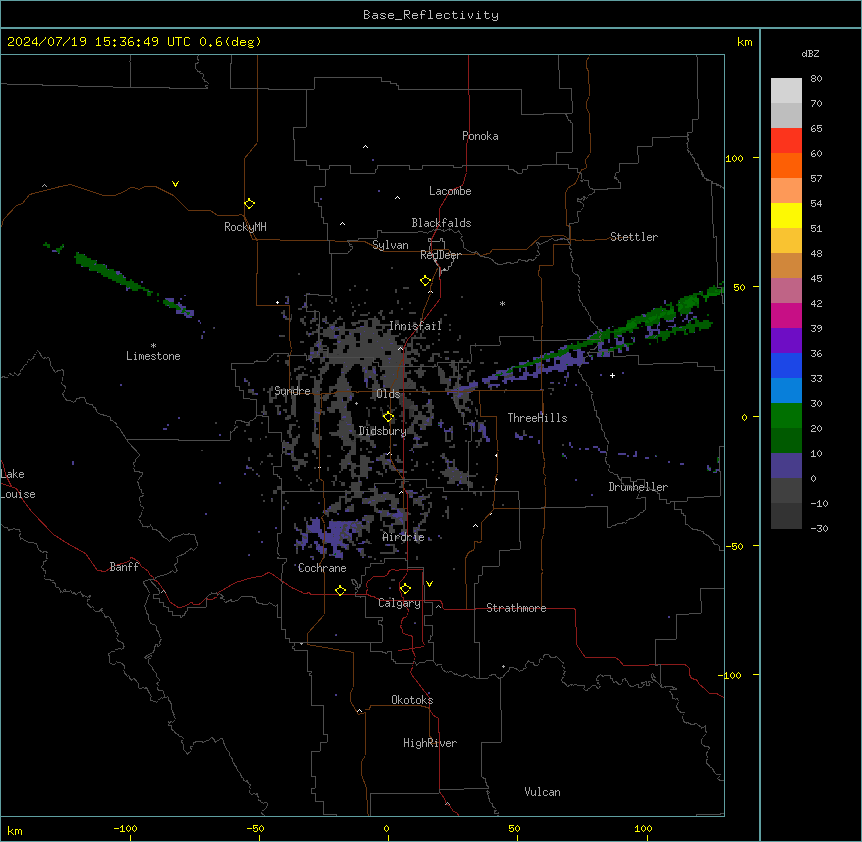Click the yellow V marker northeast of Calgary
The height and width of the screenshot is (842, 862).
tap(429, 584)
